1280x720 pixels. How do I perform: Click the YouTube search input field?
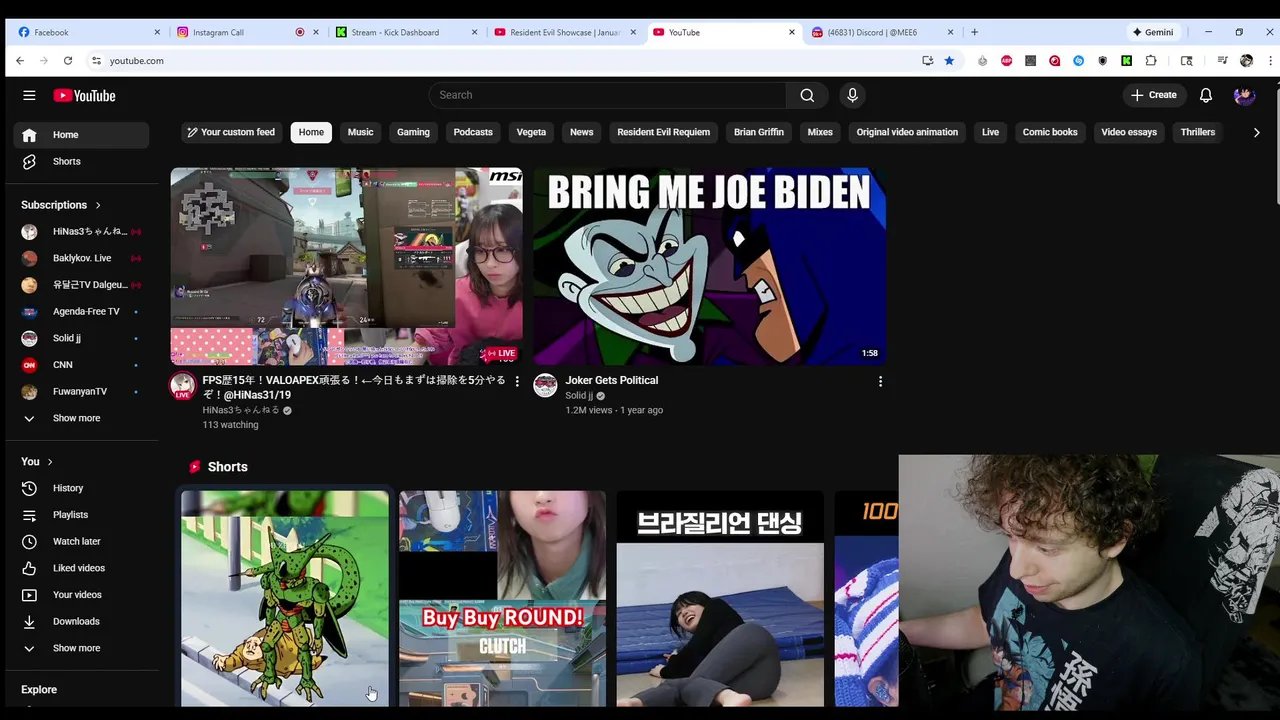[x=608, y=95]
